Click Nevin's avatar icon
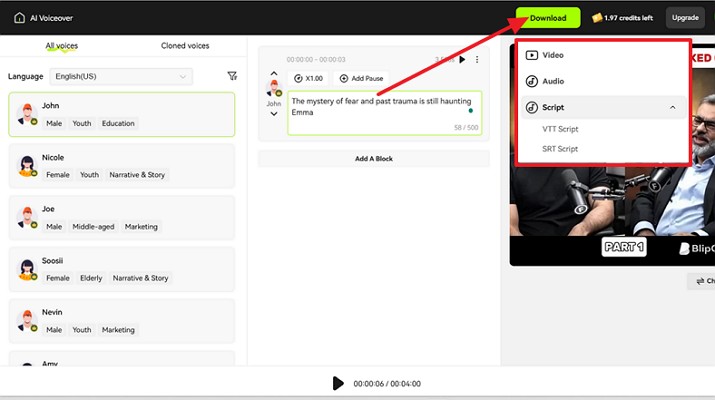715x400 pixels. pyautogui.click(x=27, y=320)
